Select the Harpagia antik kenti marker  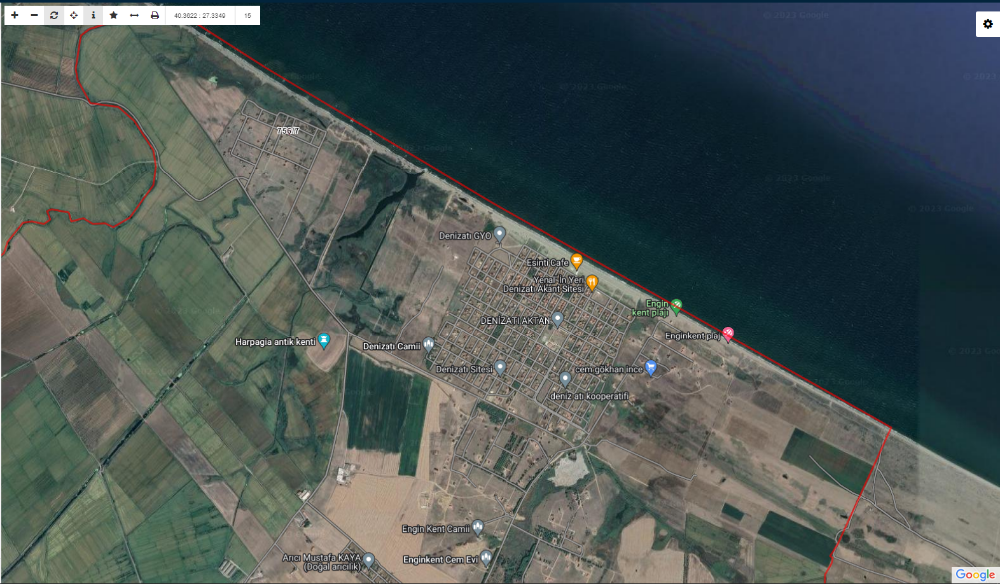coord(324,340)
